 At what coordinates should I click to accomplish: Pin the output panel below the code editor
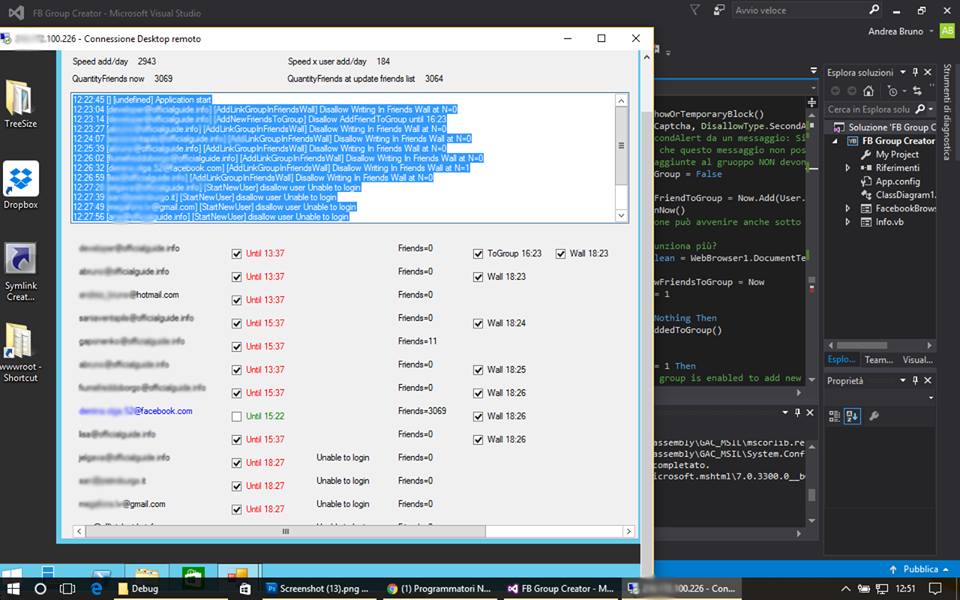797,413
